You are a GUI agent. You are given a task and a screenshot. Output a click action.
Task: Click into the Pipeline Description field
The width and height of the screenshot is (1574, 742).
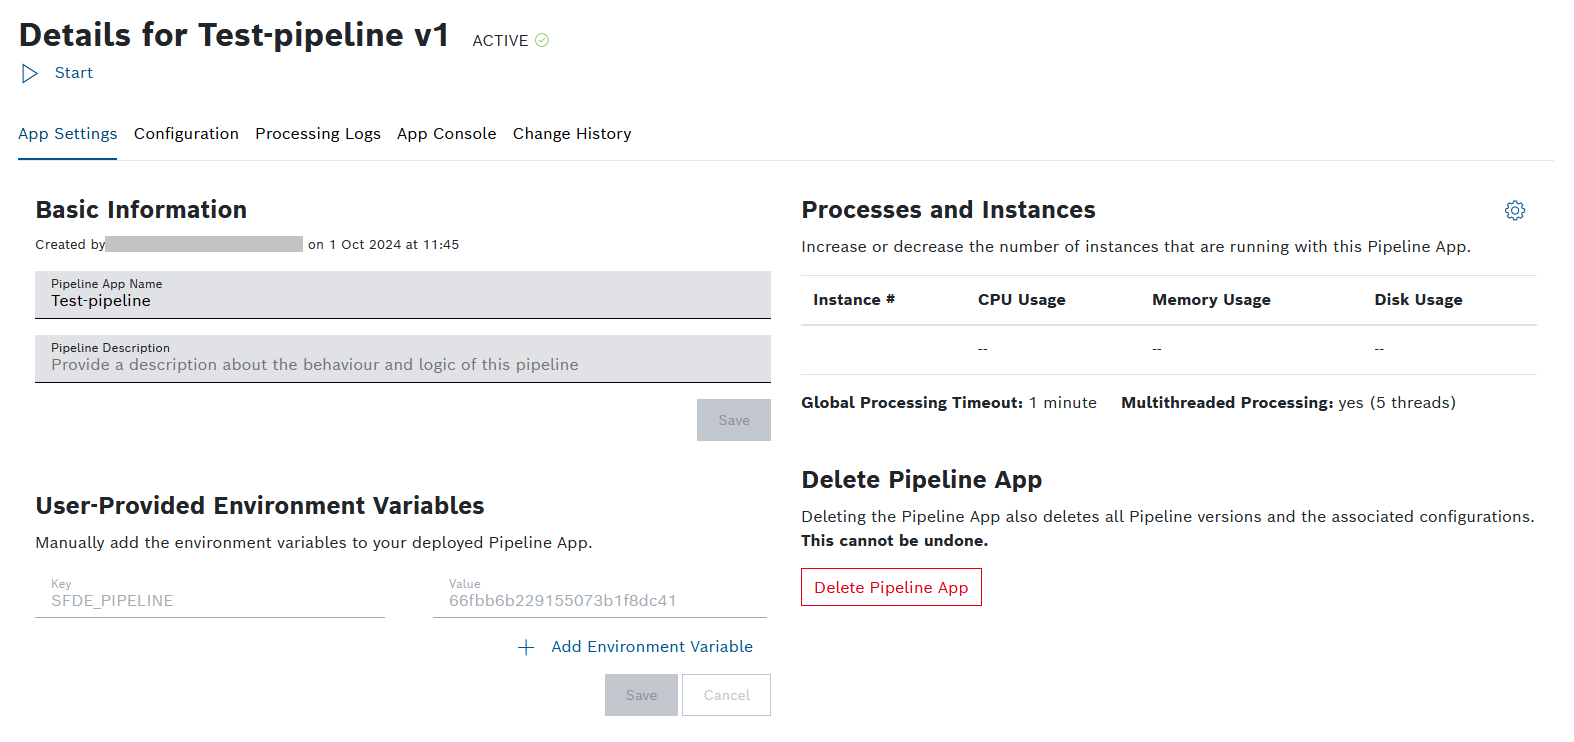tap(402, 364)
